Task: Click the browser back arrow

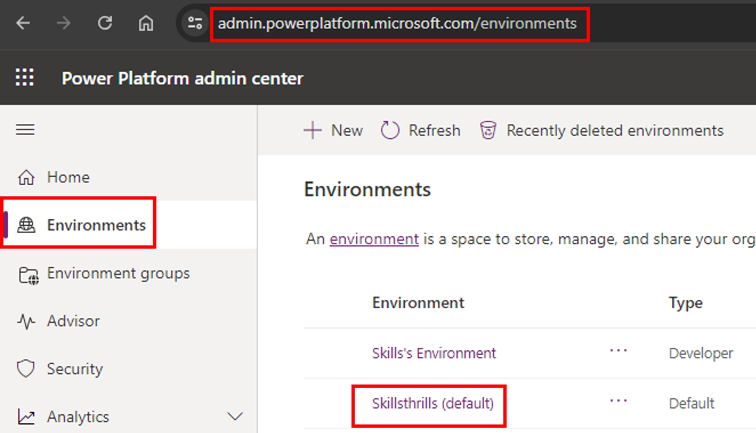Action: point(23,23)
